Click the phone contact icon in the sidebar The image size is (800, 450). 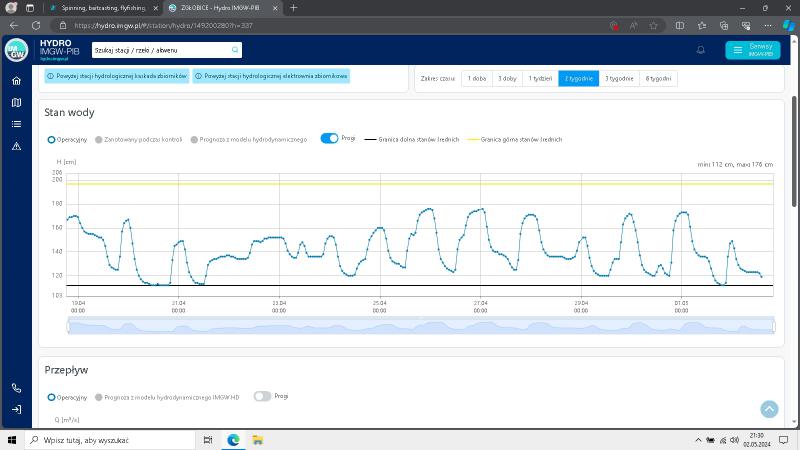coord(16,388)
